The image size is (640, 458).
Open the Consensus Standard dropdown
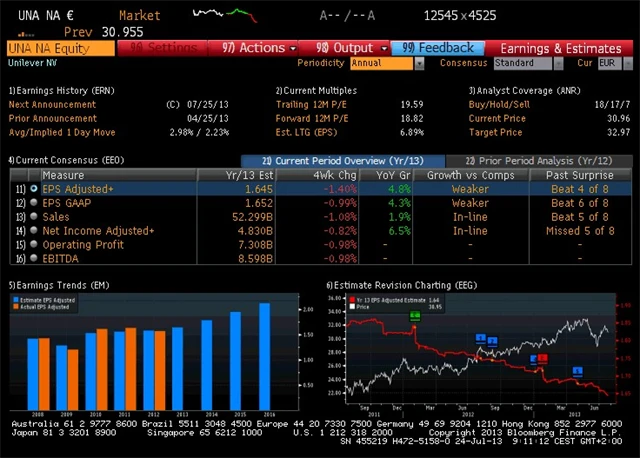coord(529,63)
